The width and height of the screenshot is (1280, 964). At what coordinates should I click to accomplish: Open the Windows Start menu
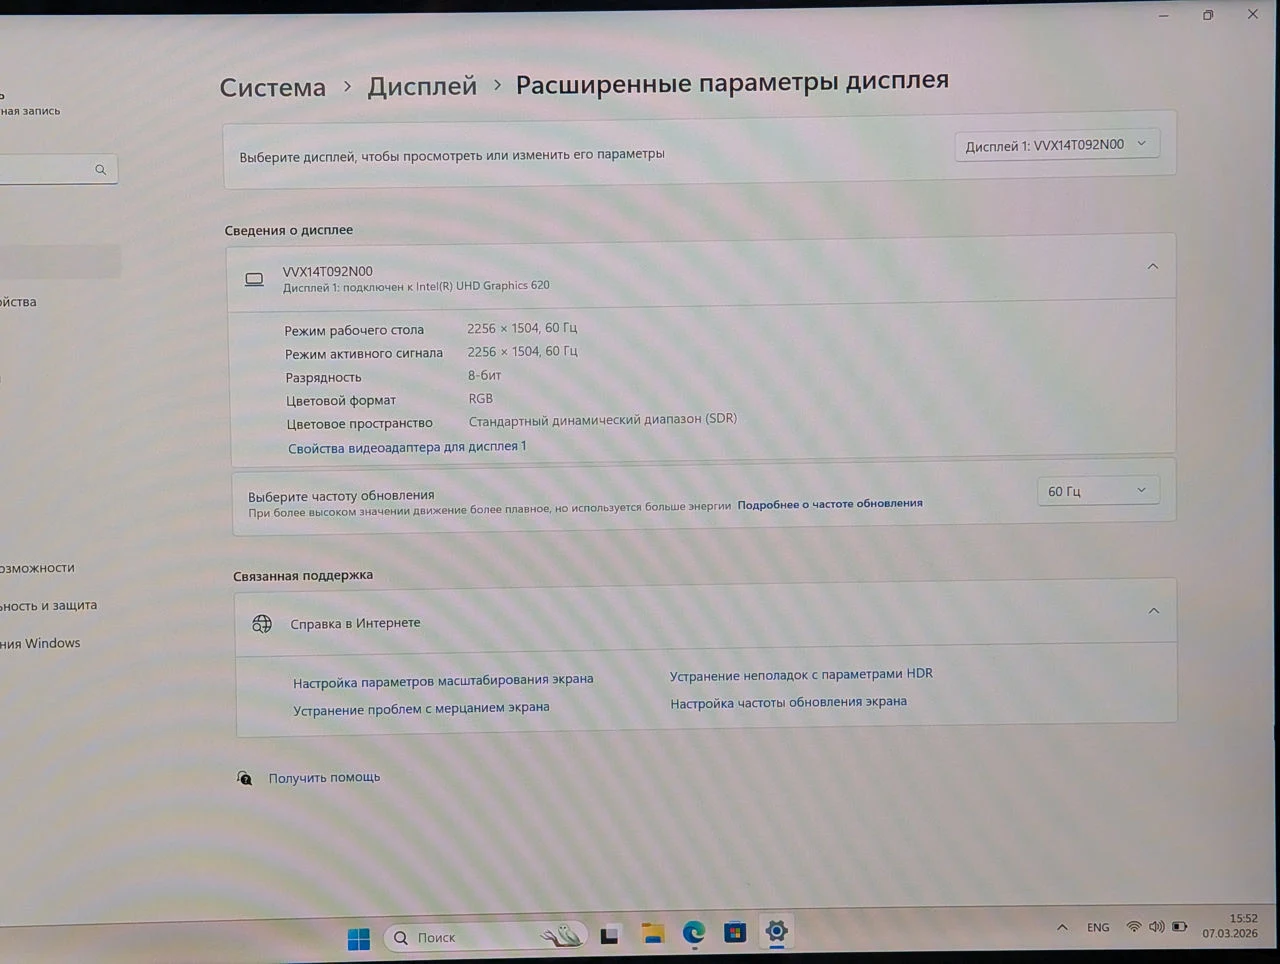point(359,938)
